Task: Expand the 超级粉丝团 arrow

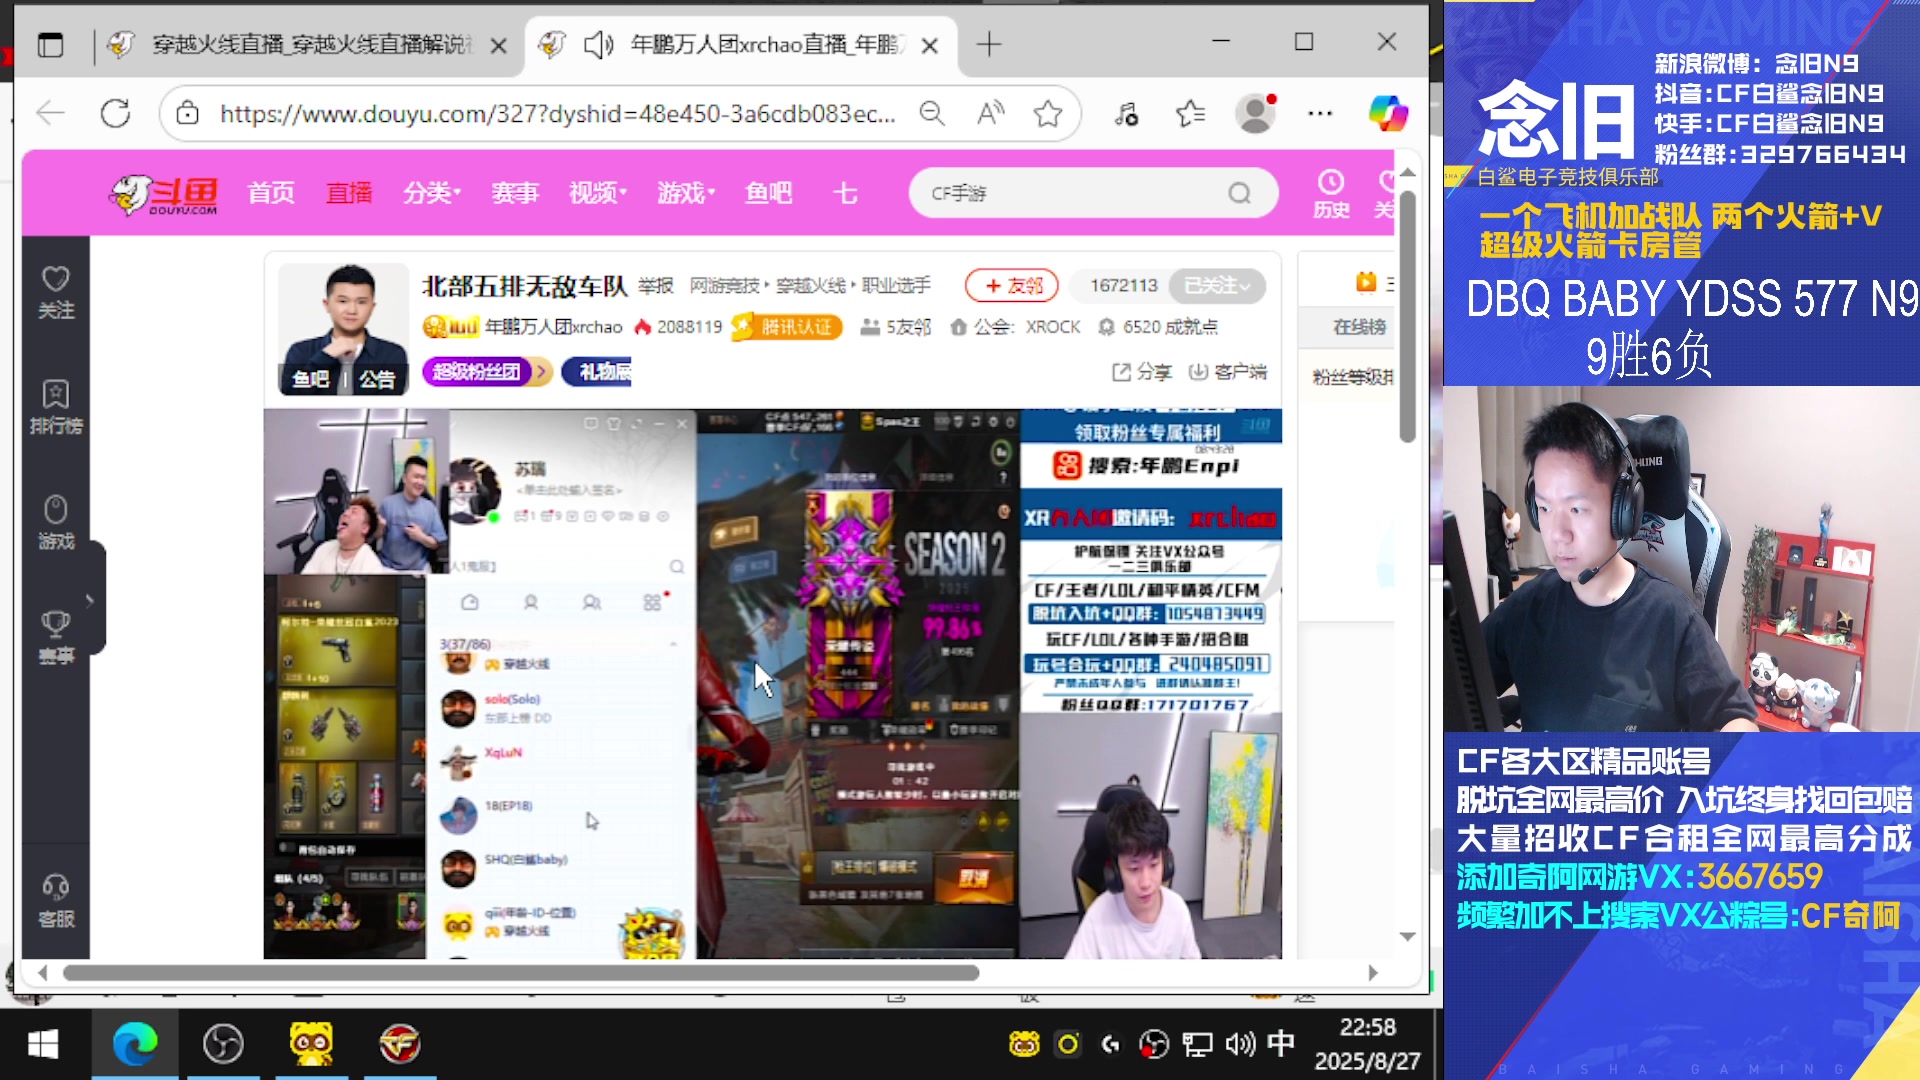Action: click(x=542, y=372)
